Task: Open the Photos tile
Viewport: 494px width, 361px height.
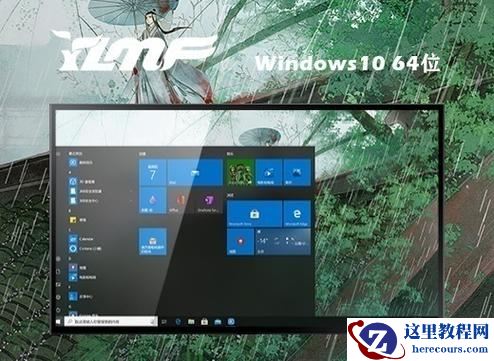Action: 297,172
